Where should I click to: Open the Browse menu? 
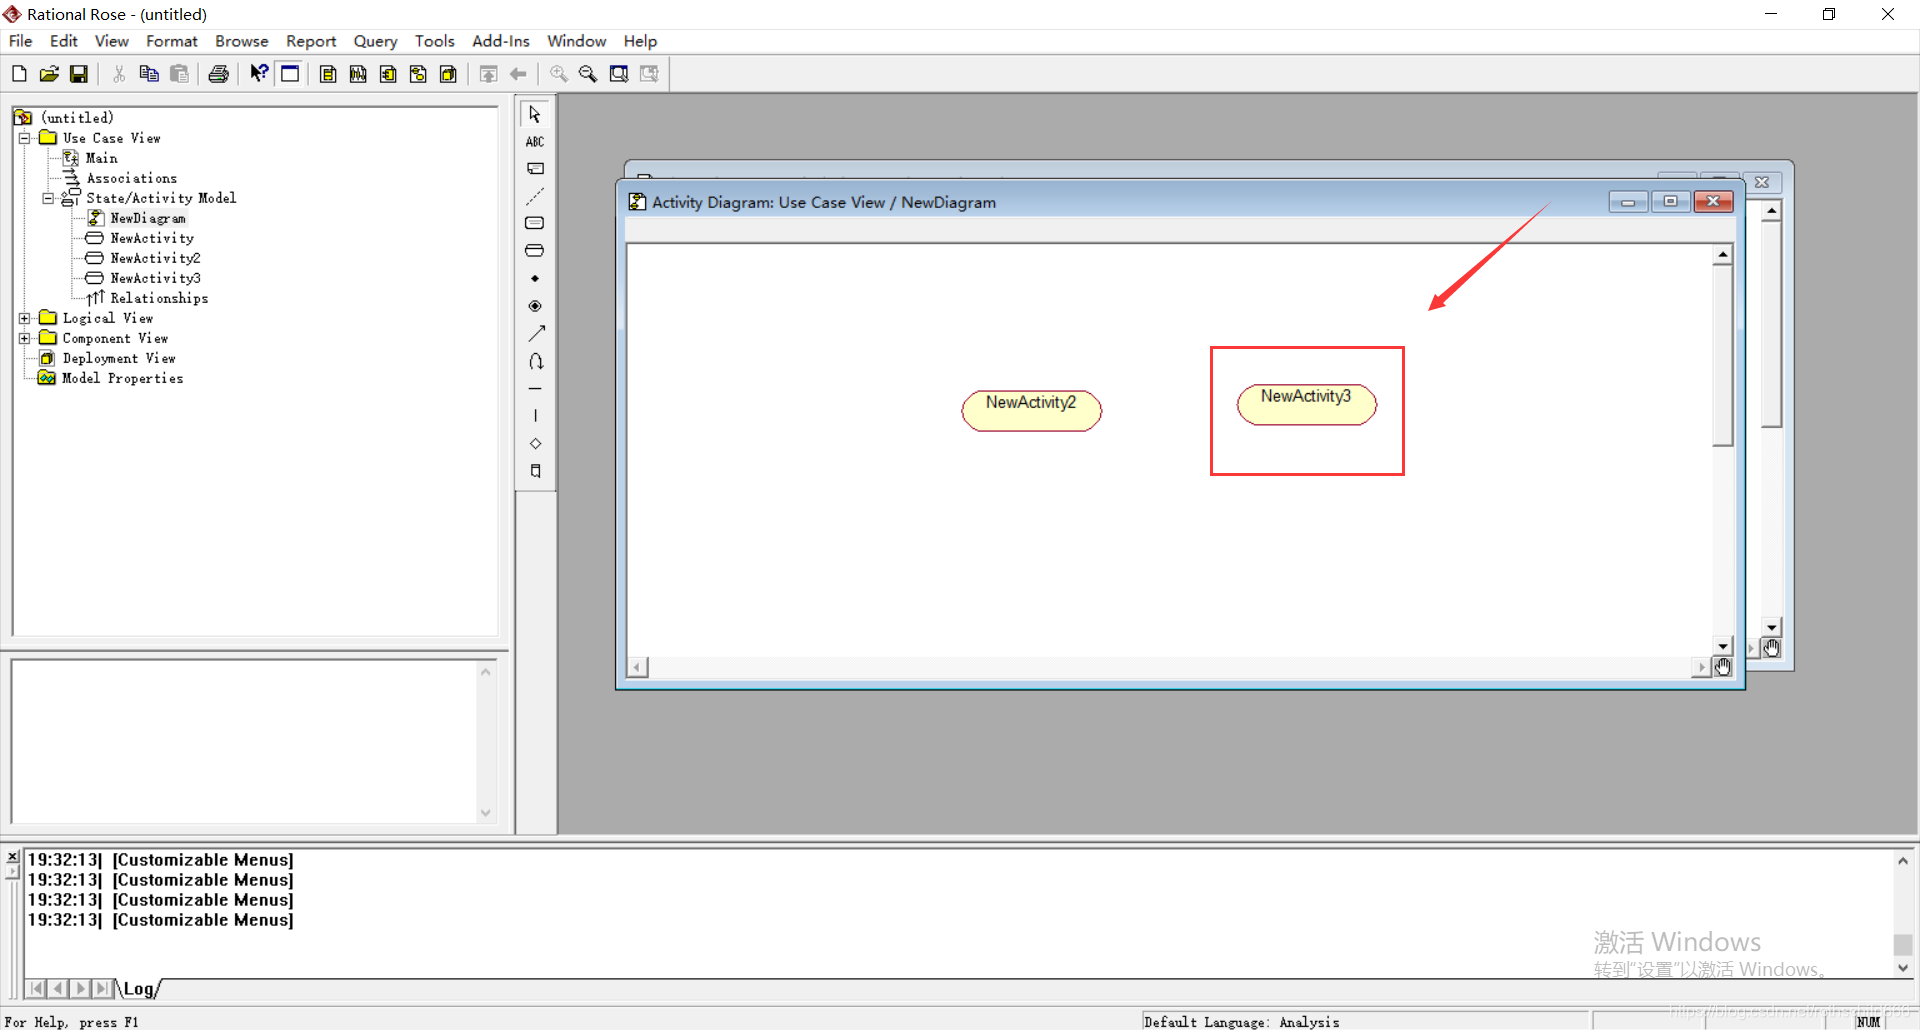pos(242,41)
